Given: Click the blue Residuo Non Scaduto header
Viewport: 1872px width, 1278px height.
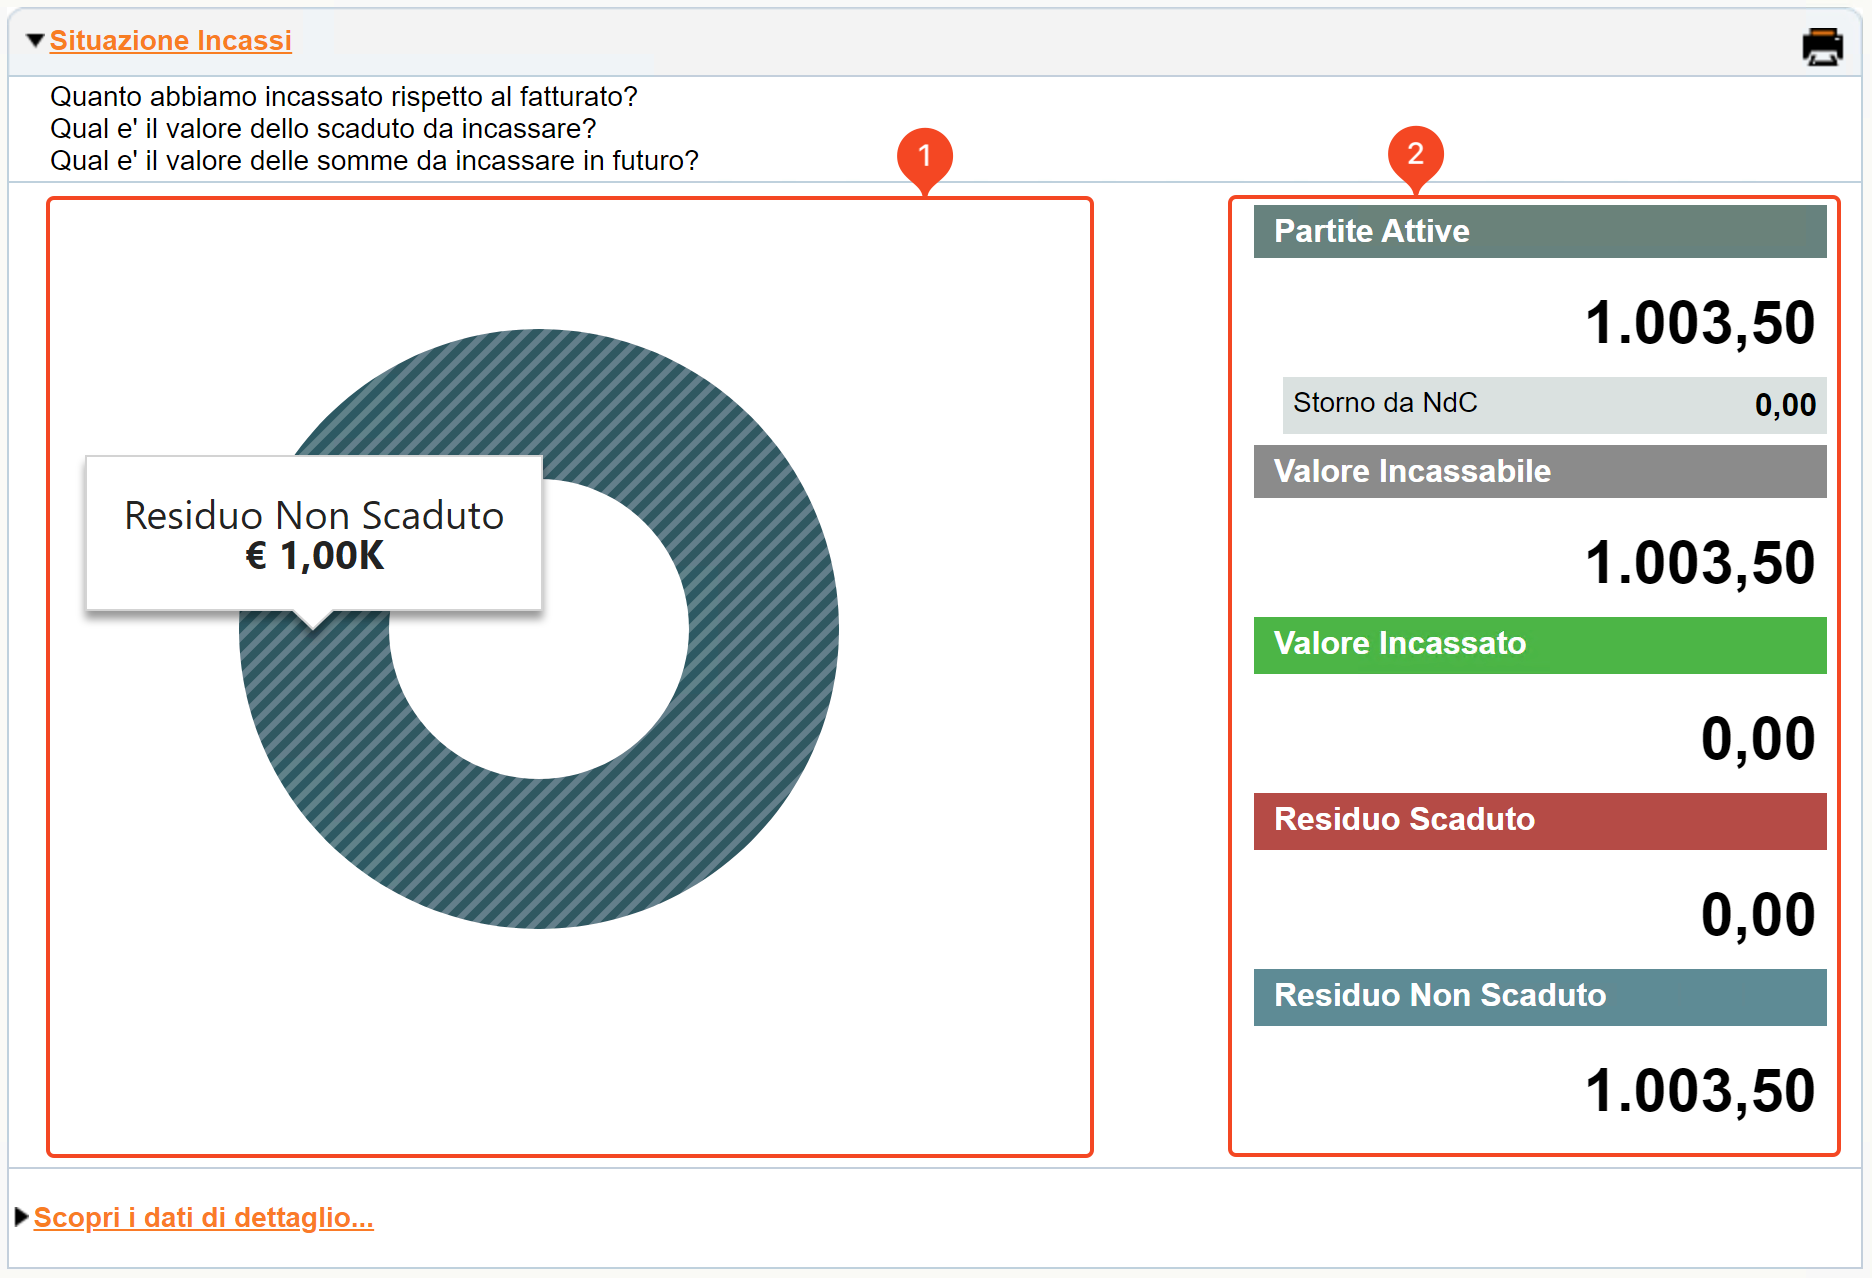Looking at the screenshot, I should 1540,997.
